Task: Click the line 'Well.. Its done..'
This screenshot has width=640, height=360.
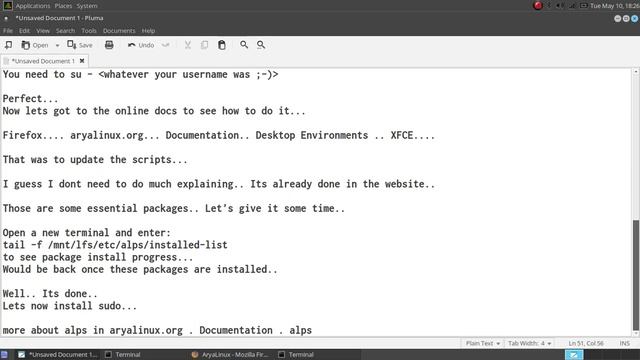Action: click(x=50, y=294)
